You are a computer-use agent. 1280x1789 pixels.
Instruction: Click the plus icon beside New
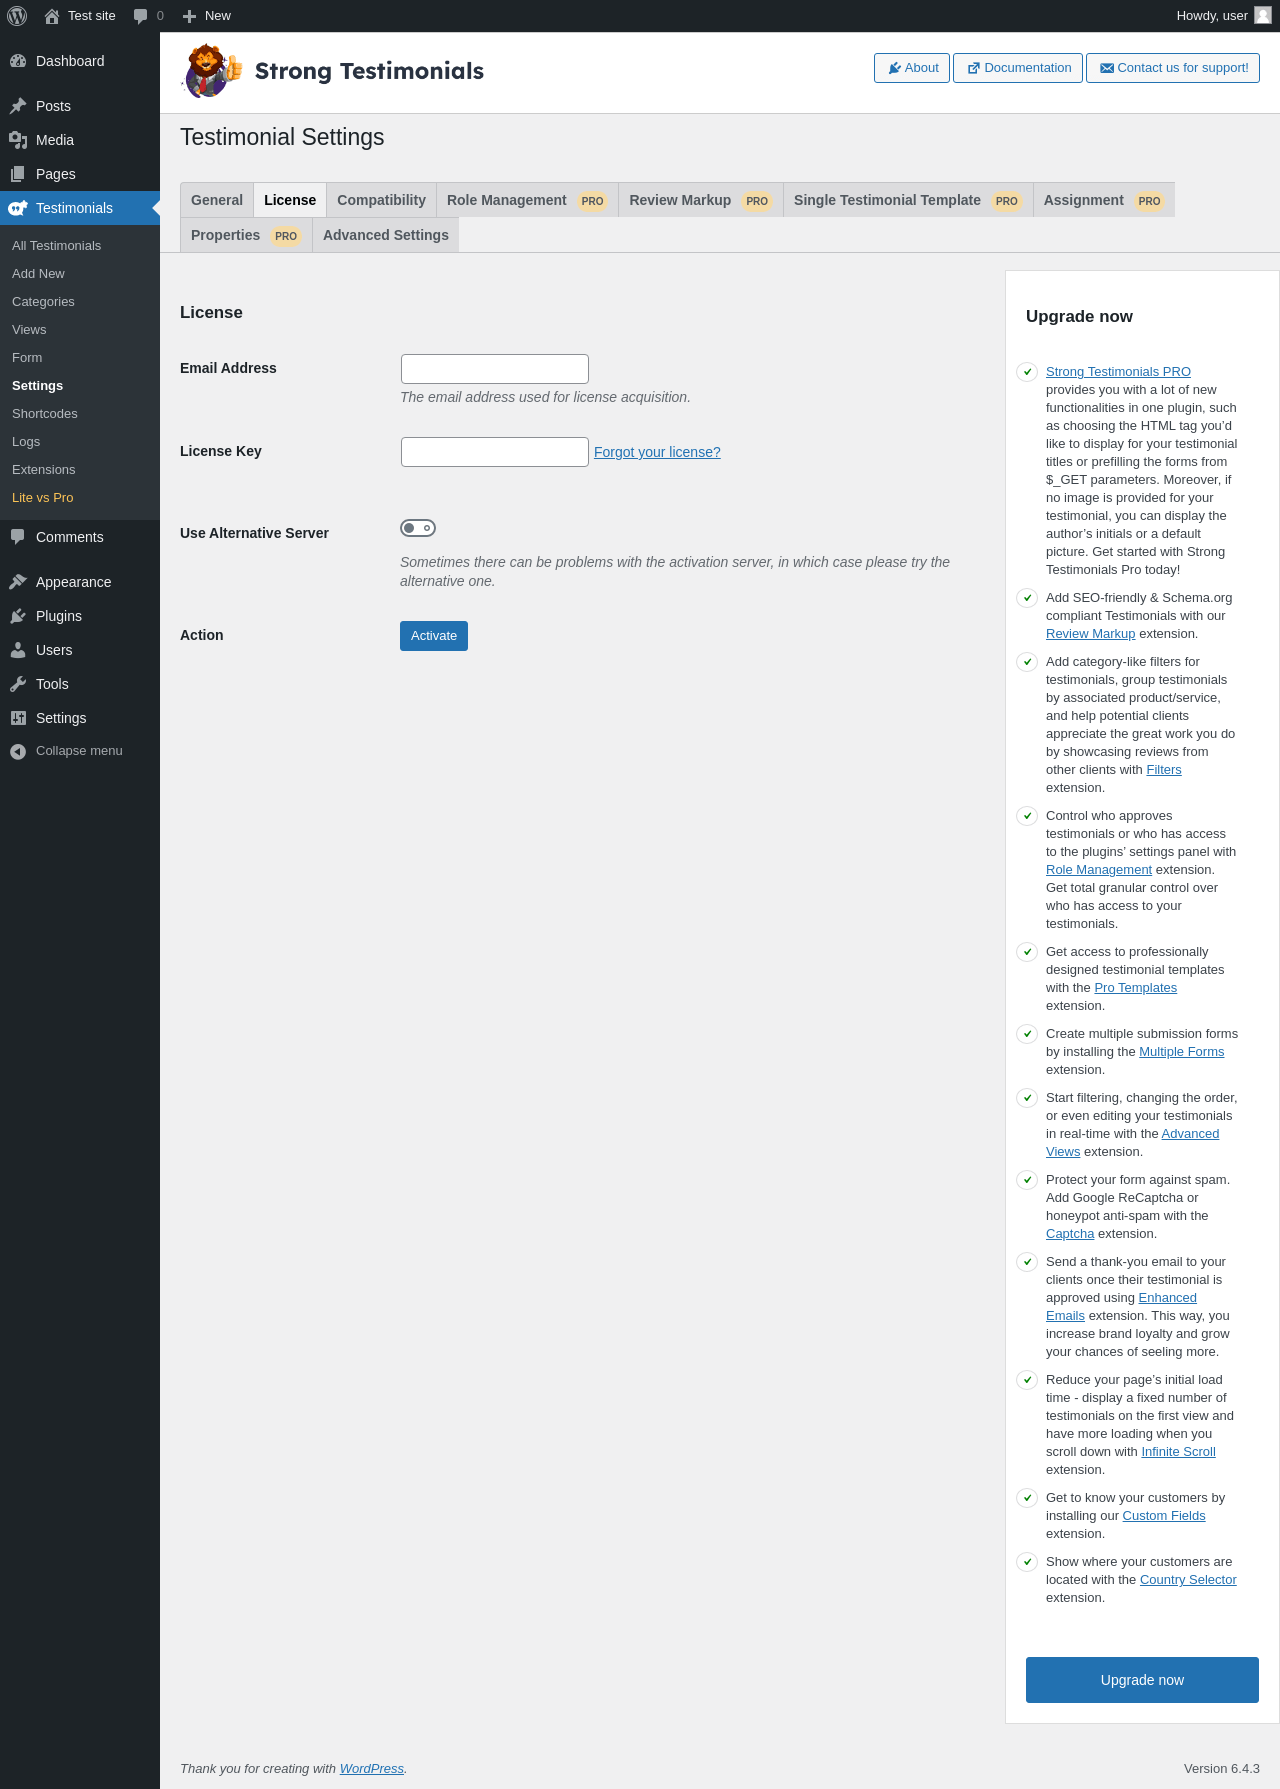coord(189,16)
